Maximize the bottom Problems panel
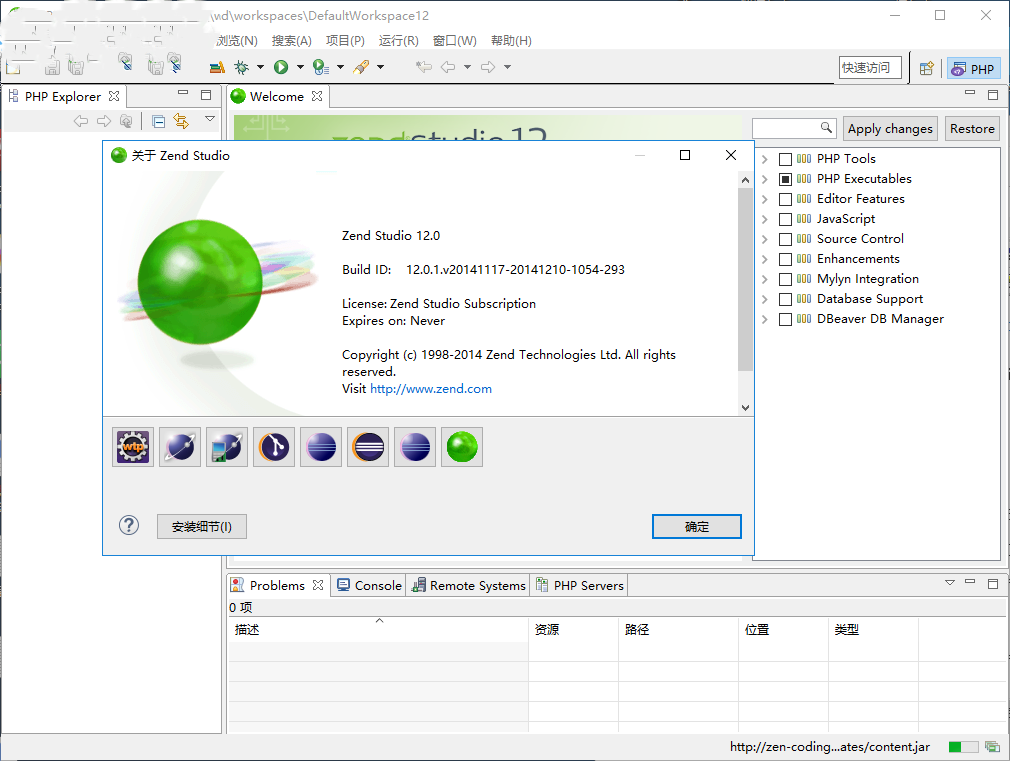 pos(993,583)
